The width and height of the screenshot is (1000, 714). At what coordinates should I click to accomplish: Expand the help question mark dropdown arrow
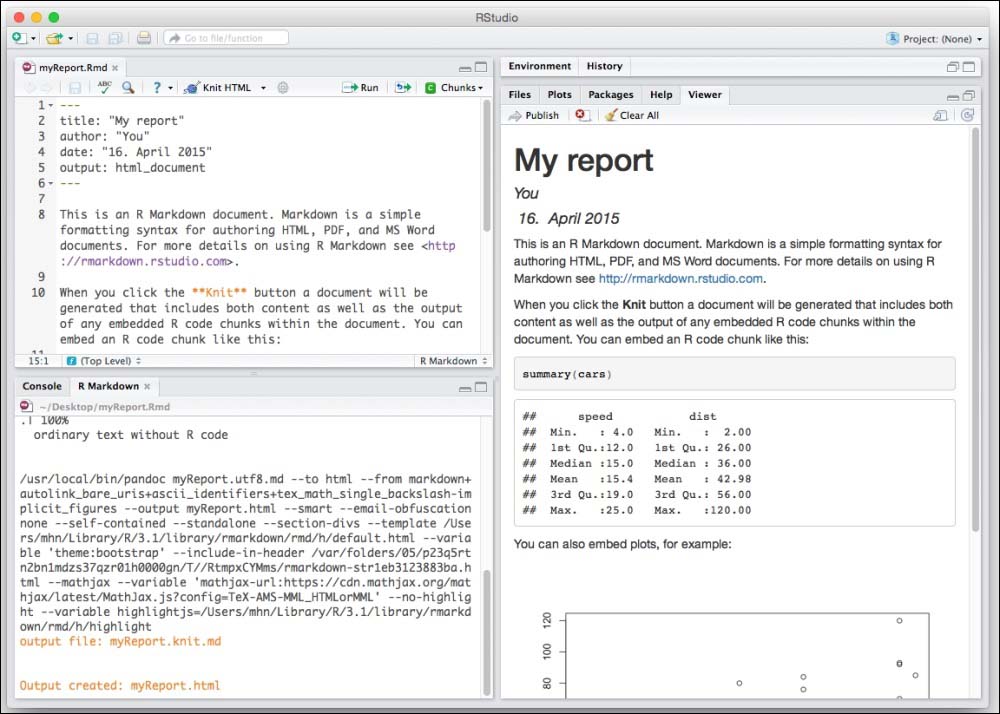pyautogui.click(x=170, y=88)
